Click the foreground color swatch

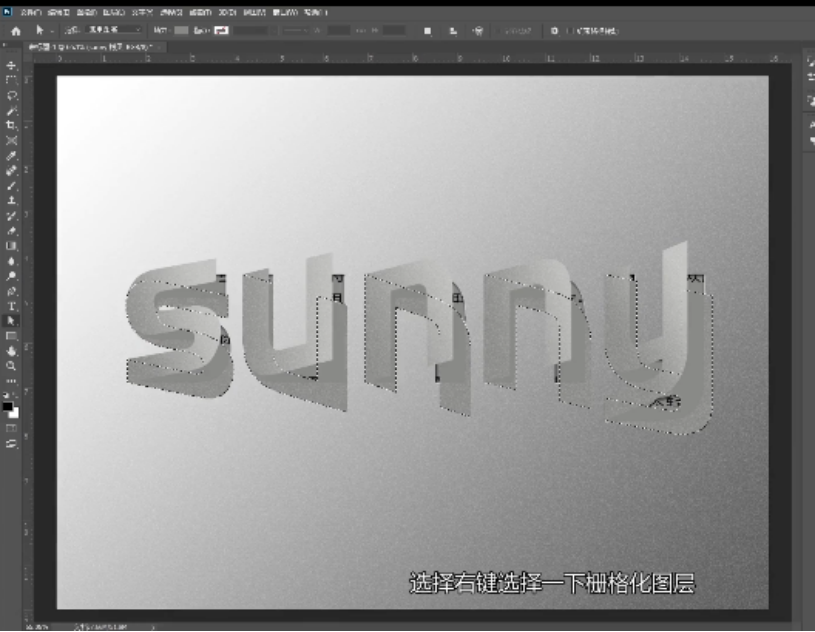tap(8, 406)
